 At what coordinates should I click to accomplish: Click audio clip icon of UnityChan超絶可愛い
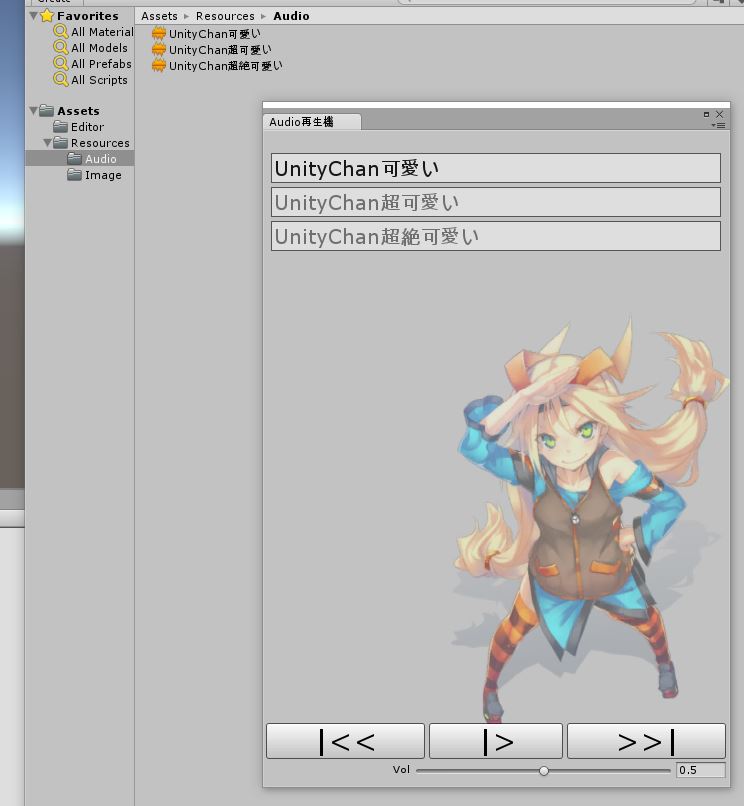[159, 66]
